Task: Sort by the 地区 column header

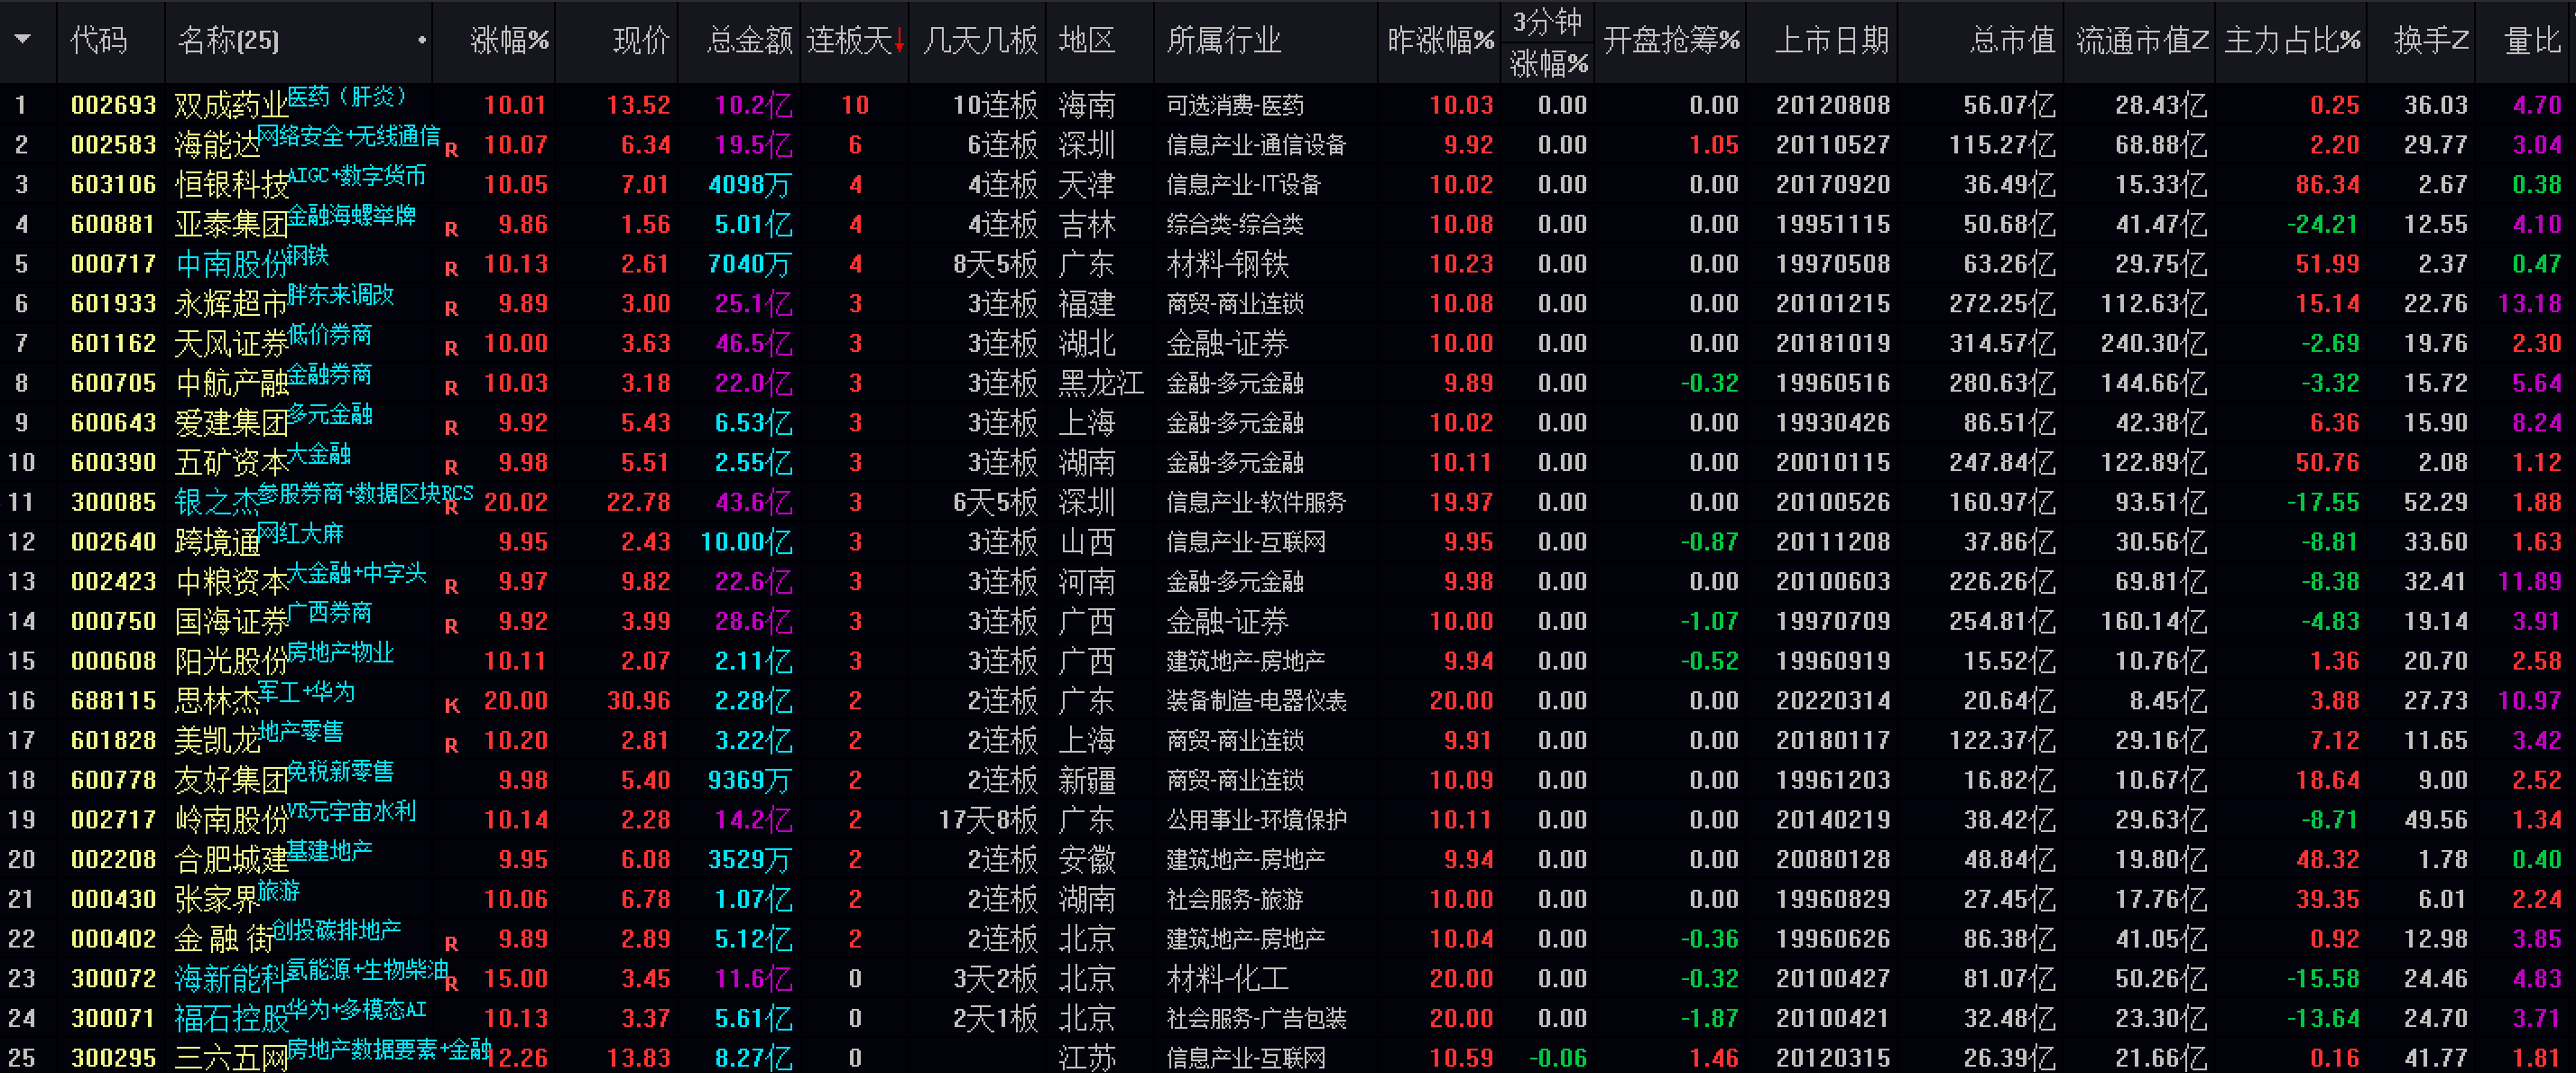Action: [x=1087, y=41]
